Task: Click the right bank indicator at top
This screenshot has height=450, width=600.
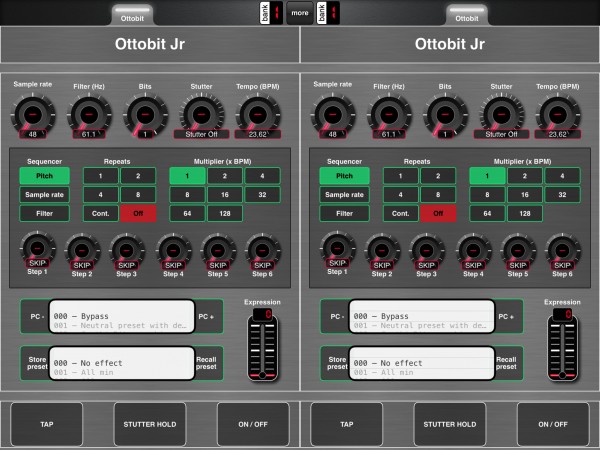Action: coord(328,13)
